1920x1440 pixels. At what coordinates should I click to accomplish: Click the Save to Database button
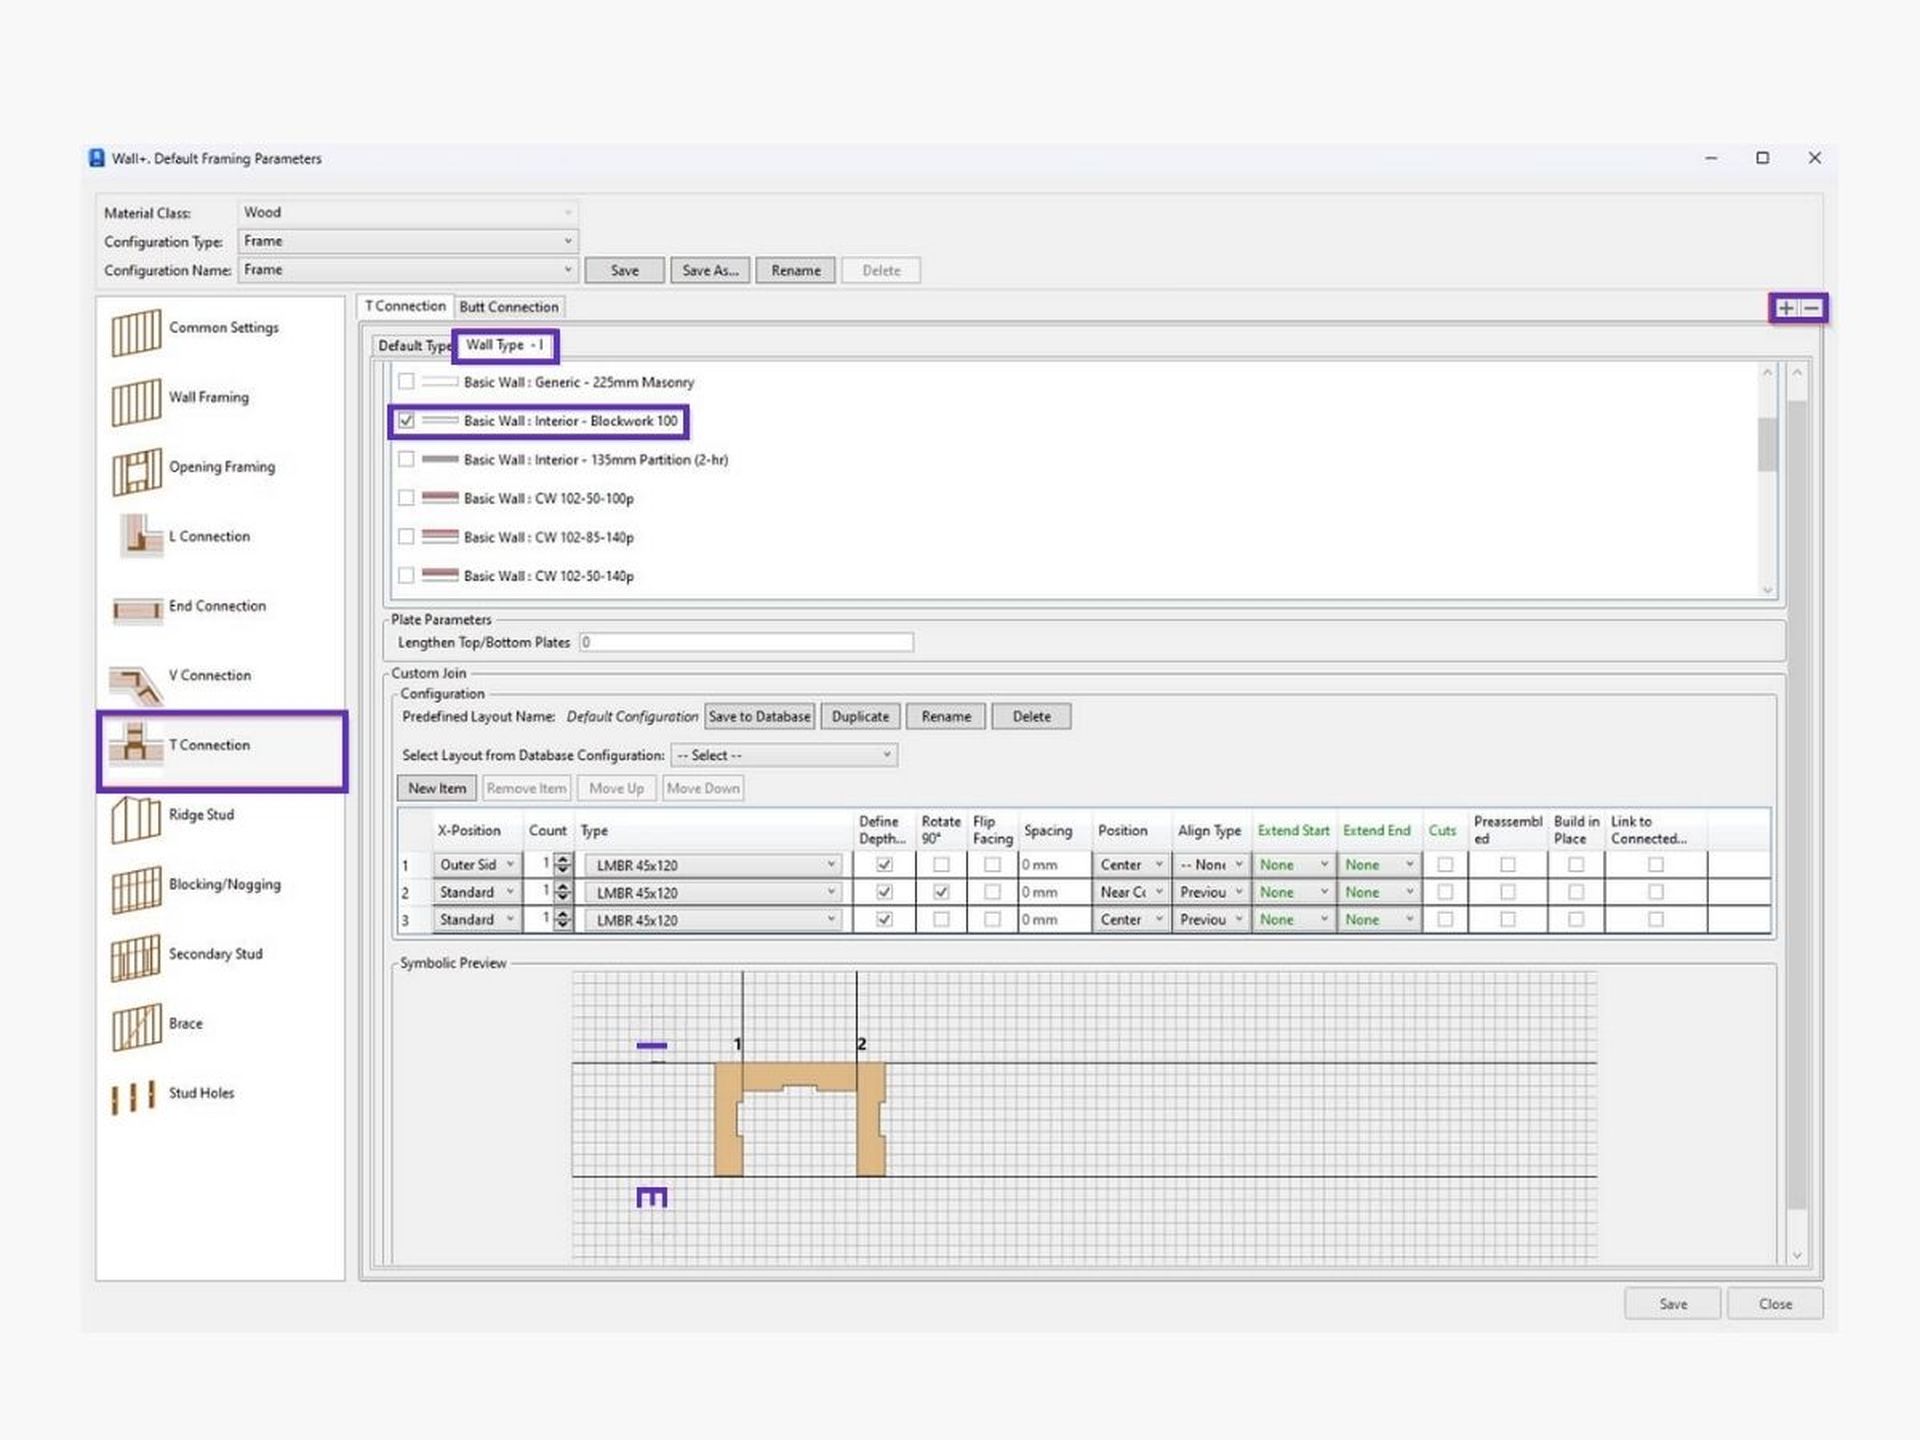(760, 716)
